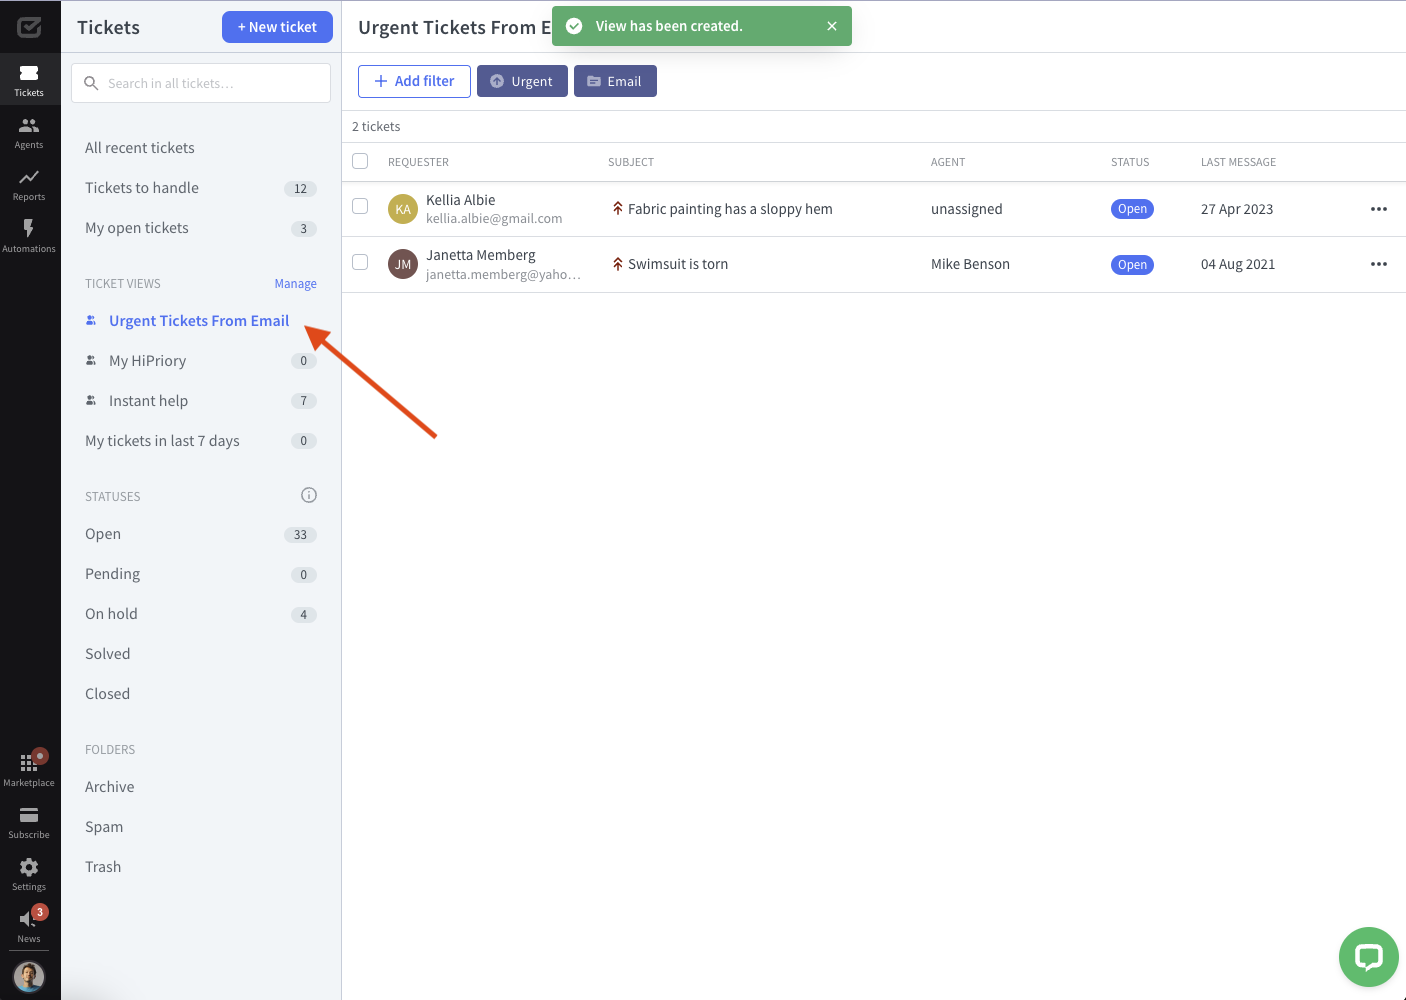Click the SUBJECT column header
Screen dimensions: 1406x1000
[x=631, y=162]
